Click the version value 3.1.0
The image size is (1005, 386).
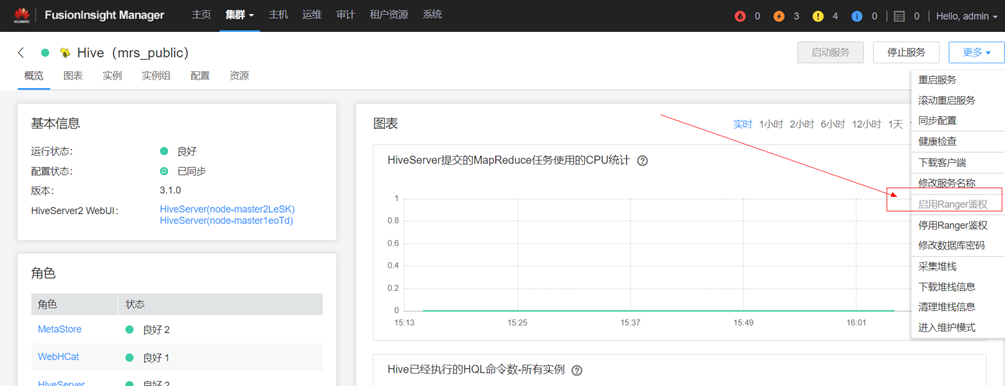pos(170,190)
